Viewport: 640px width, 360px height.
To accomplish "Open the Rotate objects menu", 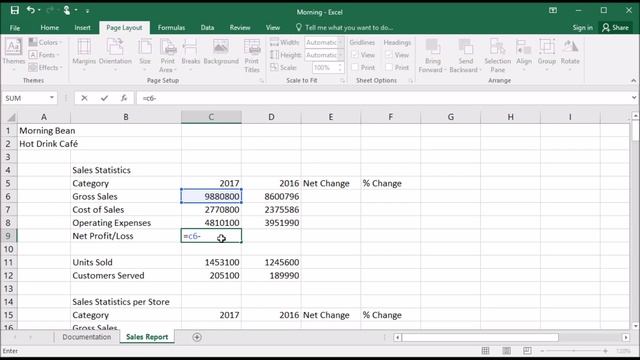I will pyautogui.click(x=570, y=55).
